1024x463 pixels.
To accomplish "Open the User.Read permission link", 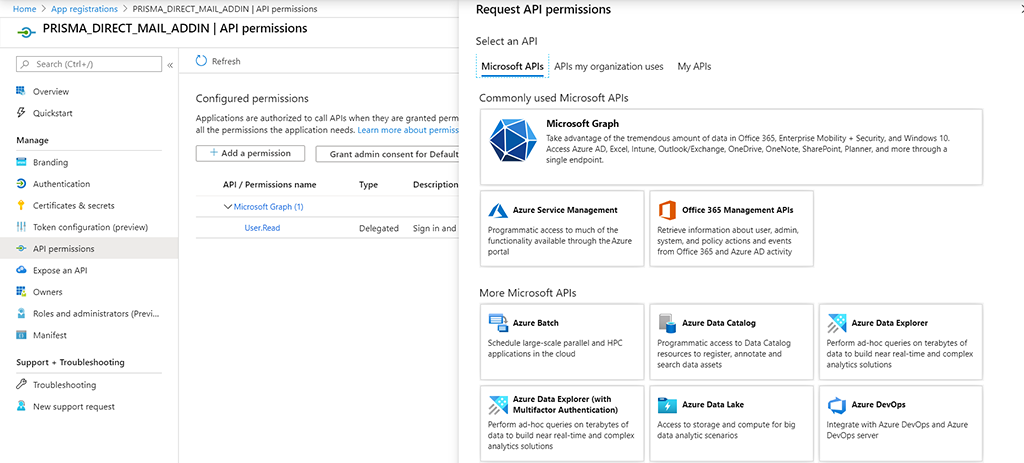I will point(262,228).
